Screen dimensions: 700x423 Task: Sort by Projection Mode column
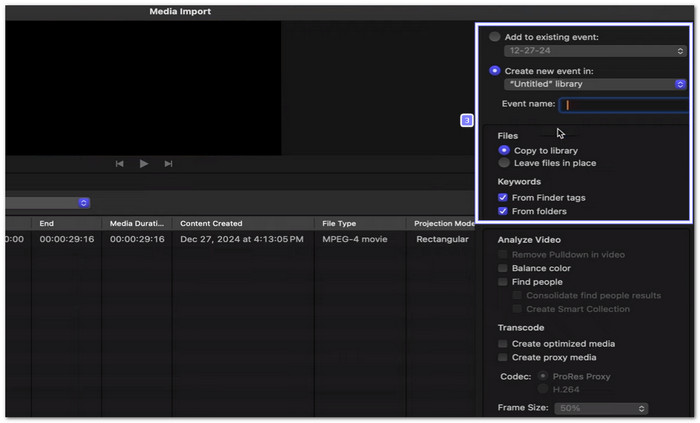441,224
